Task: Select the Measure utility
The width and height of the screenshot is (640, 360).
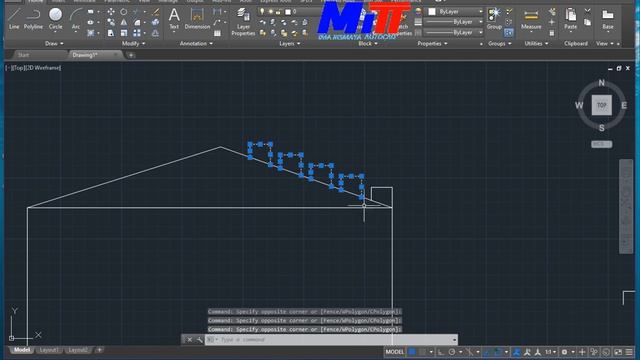Action: pos(531,20)
